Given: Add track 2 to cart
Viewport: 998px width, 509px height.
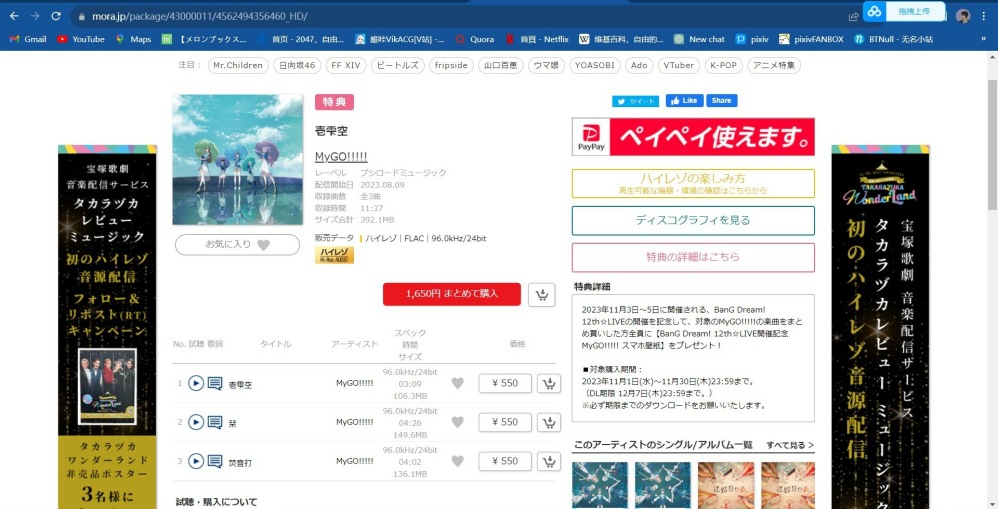Looking at the screenshot, I should tap(549, 422).
